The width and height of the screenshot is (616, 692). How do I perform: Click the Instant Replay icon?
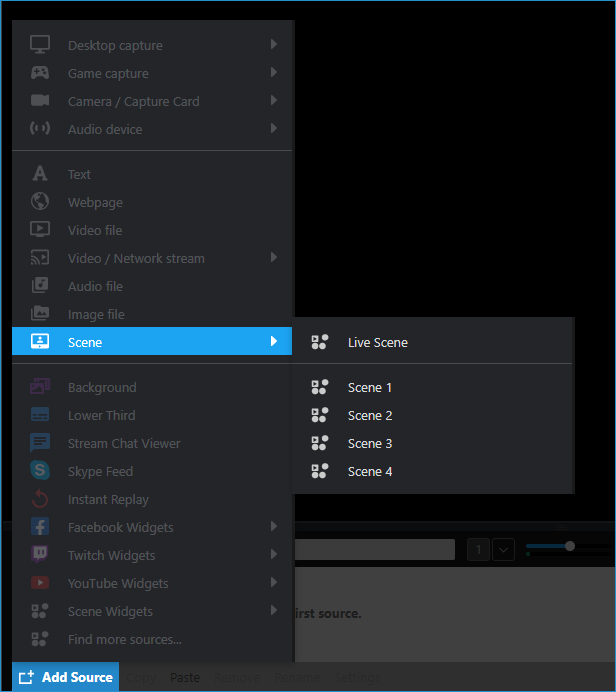(40, 499)
